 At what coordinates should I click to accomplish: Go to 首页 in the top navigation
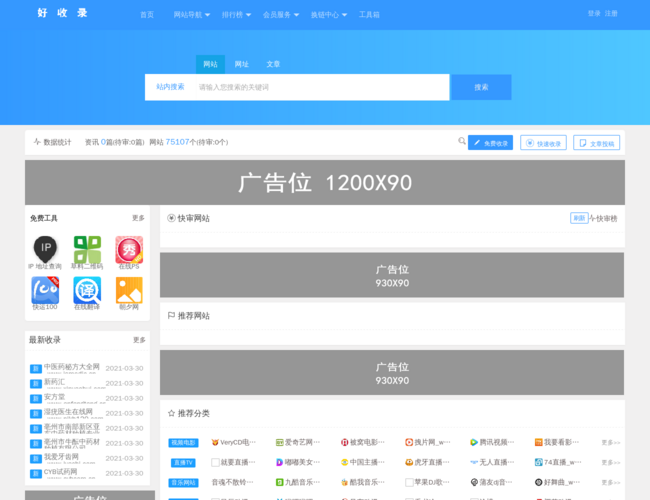pos(147,15)
